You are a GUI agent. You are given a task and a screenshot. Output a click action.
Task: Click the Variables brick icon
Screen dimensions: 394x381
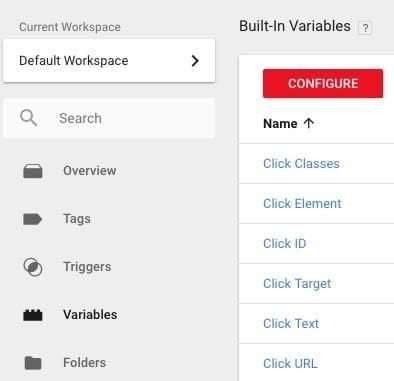[x=33, y=315]
